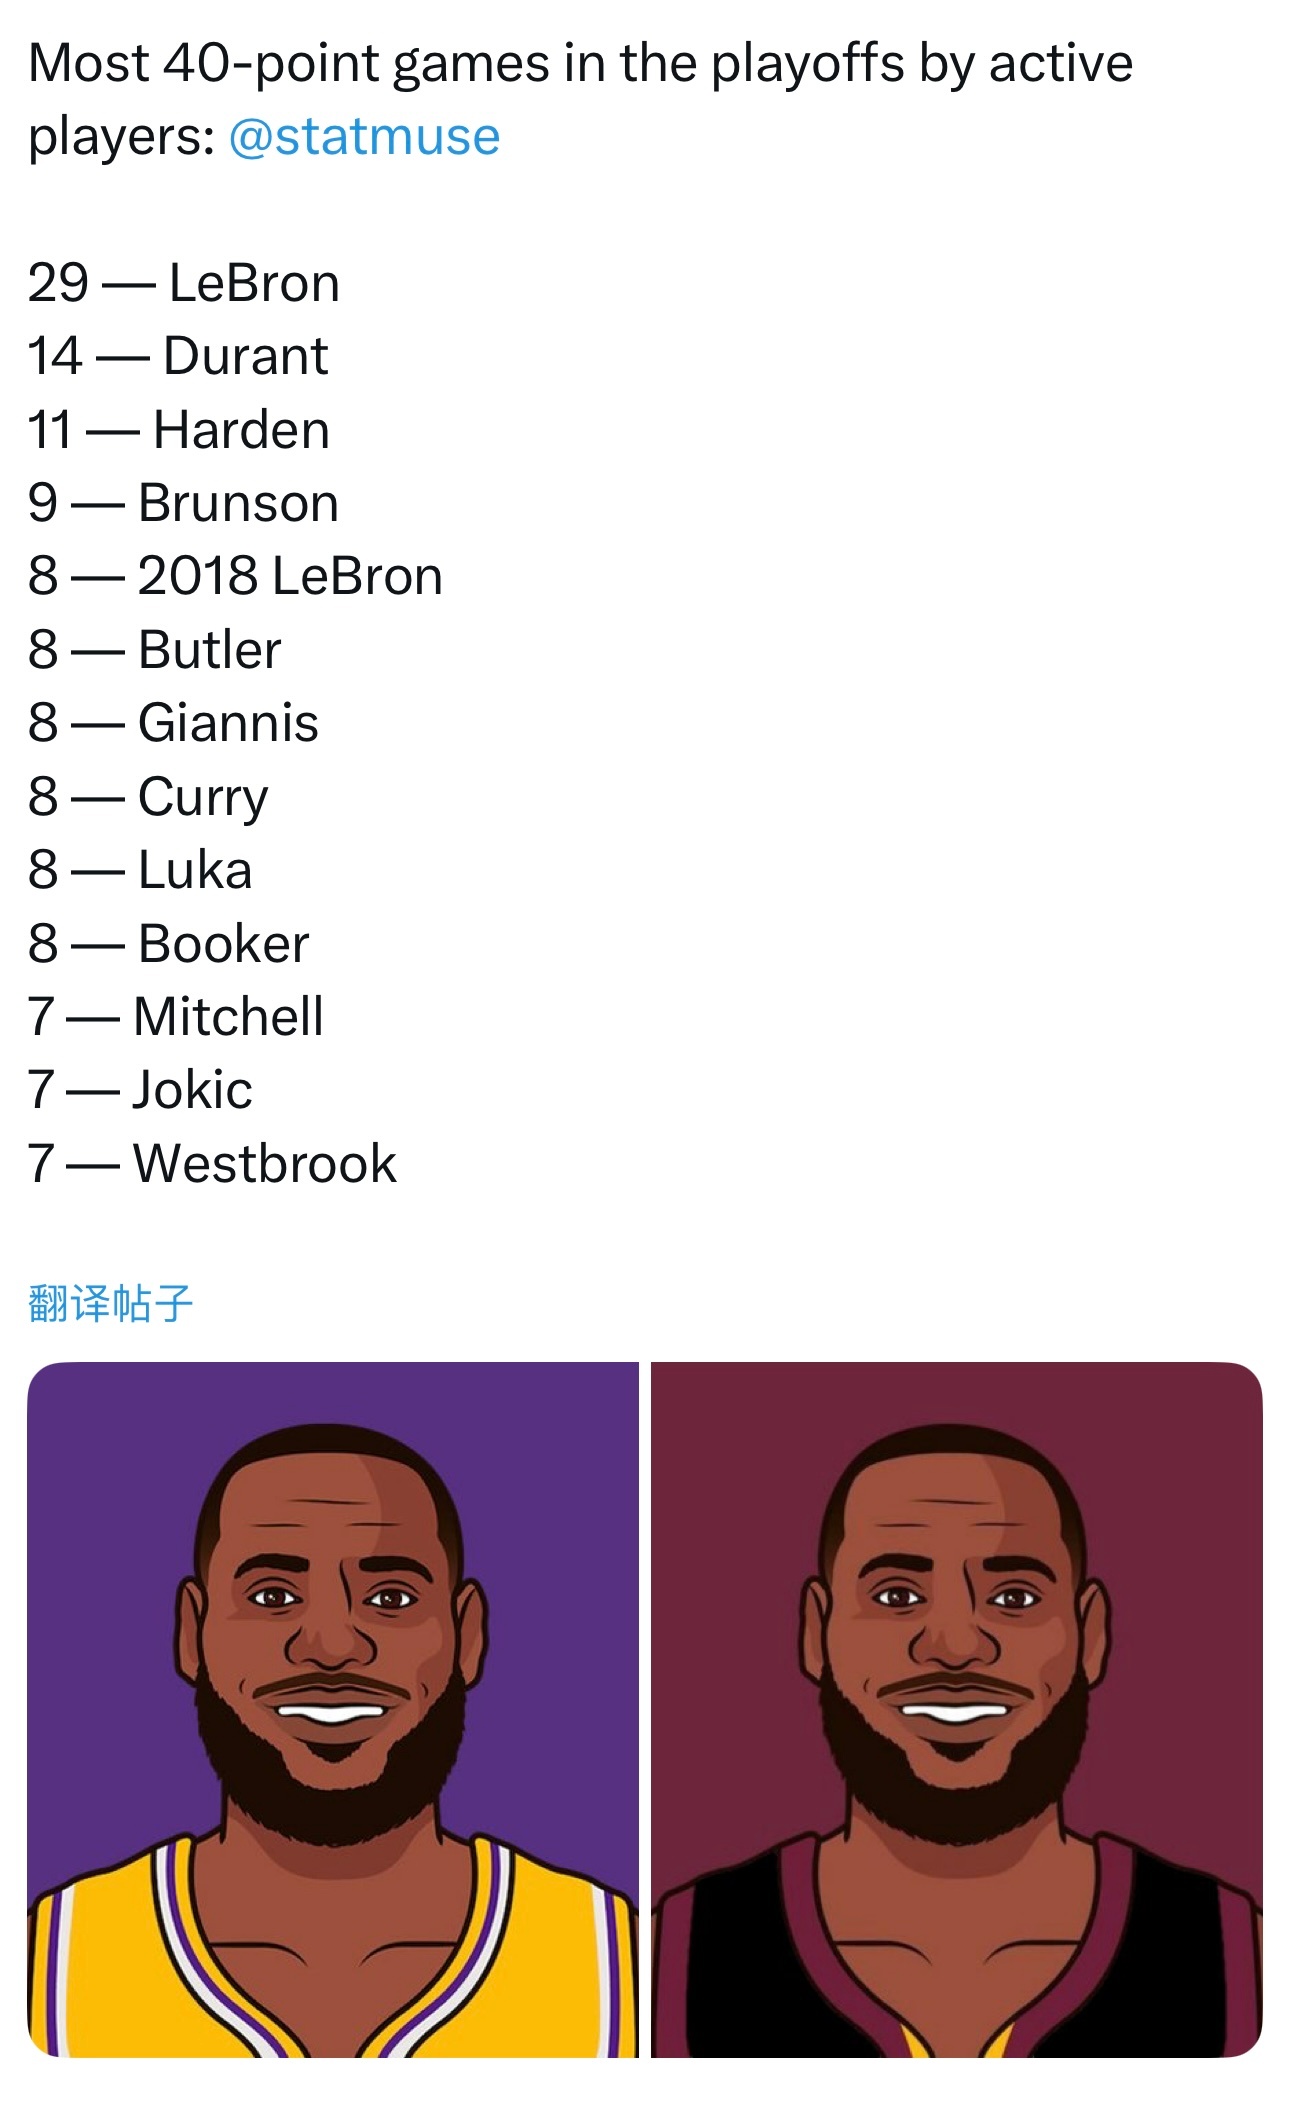This screenshot has height=2106, width=1290.
Task: Click the '29 — LeBron' line
Action: tap(184, 283)
